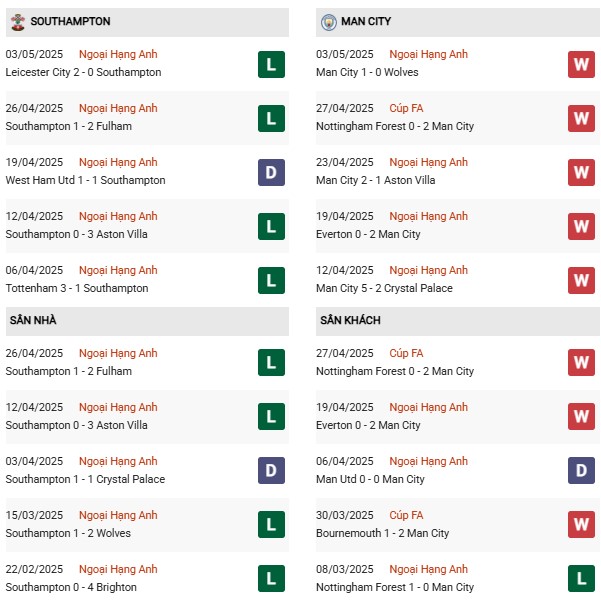
Task: Click the L badge for Nottingham Forest 1-0 match
Action: pos(581,578)
